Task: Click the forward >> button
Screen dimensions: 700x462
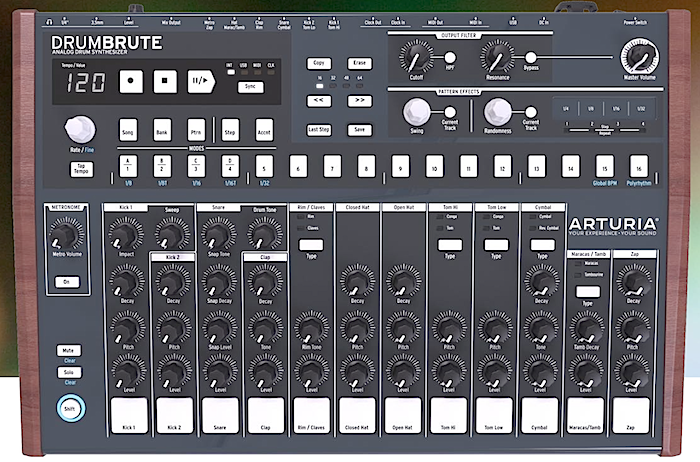Action: (360, 101)
